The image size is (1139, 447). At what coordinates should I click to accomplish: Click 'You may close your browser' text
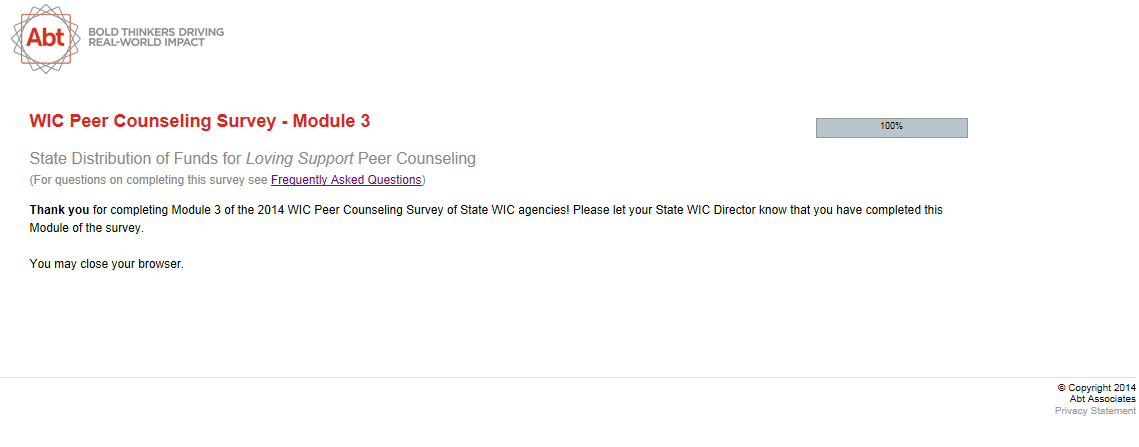(107, 265)
